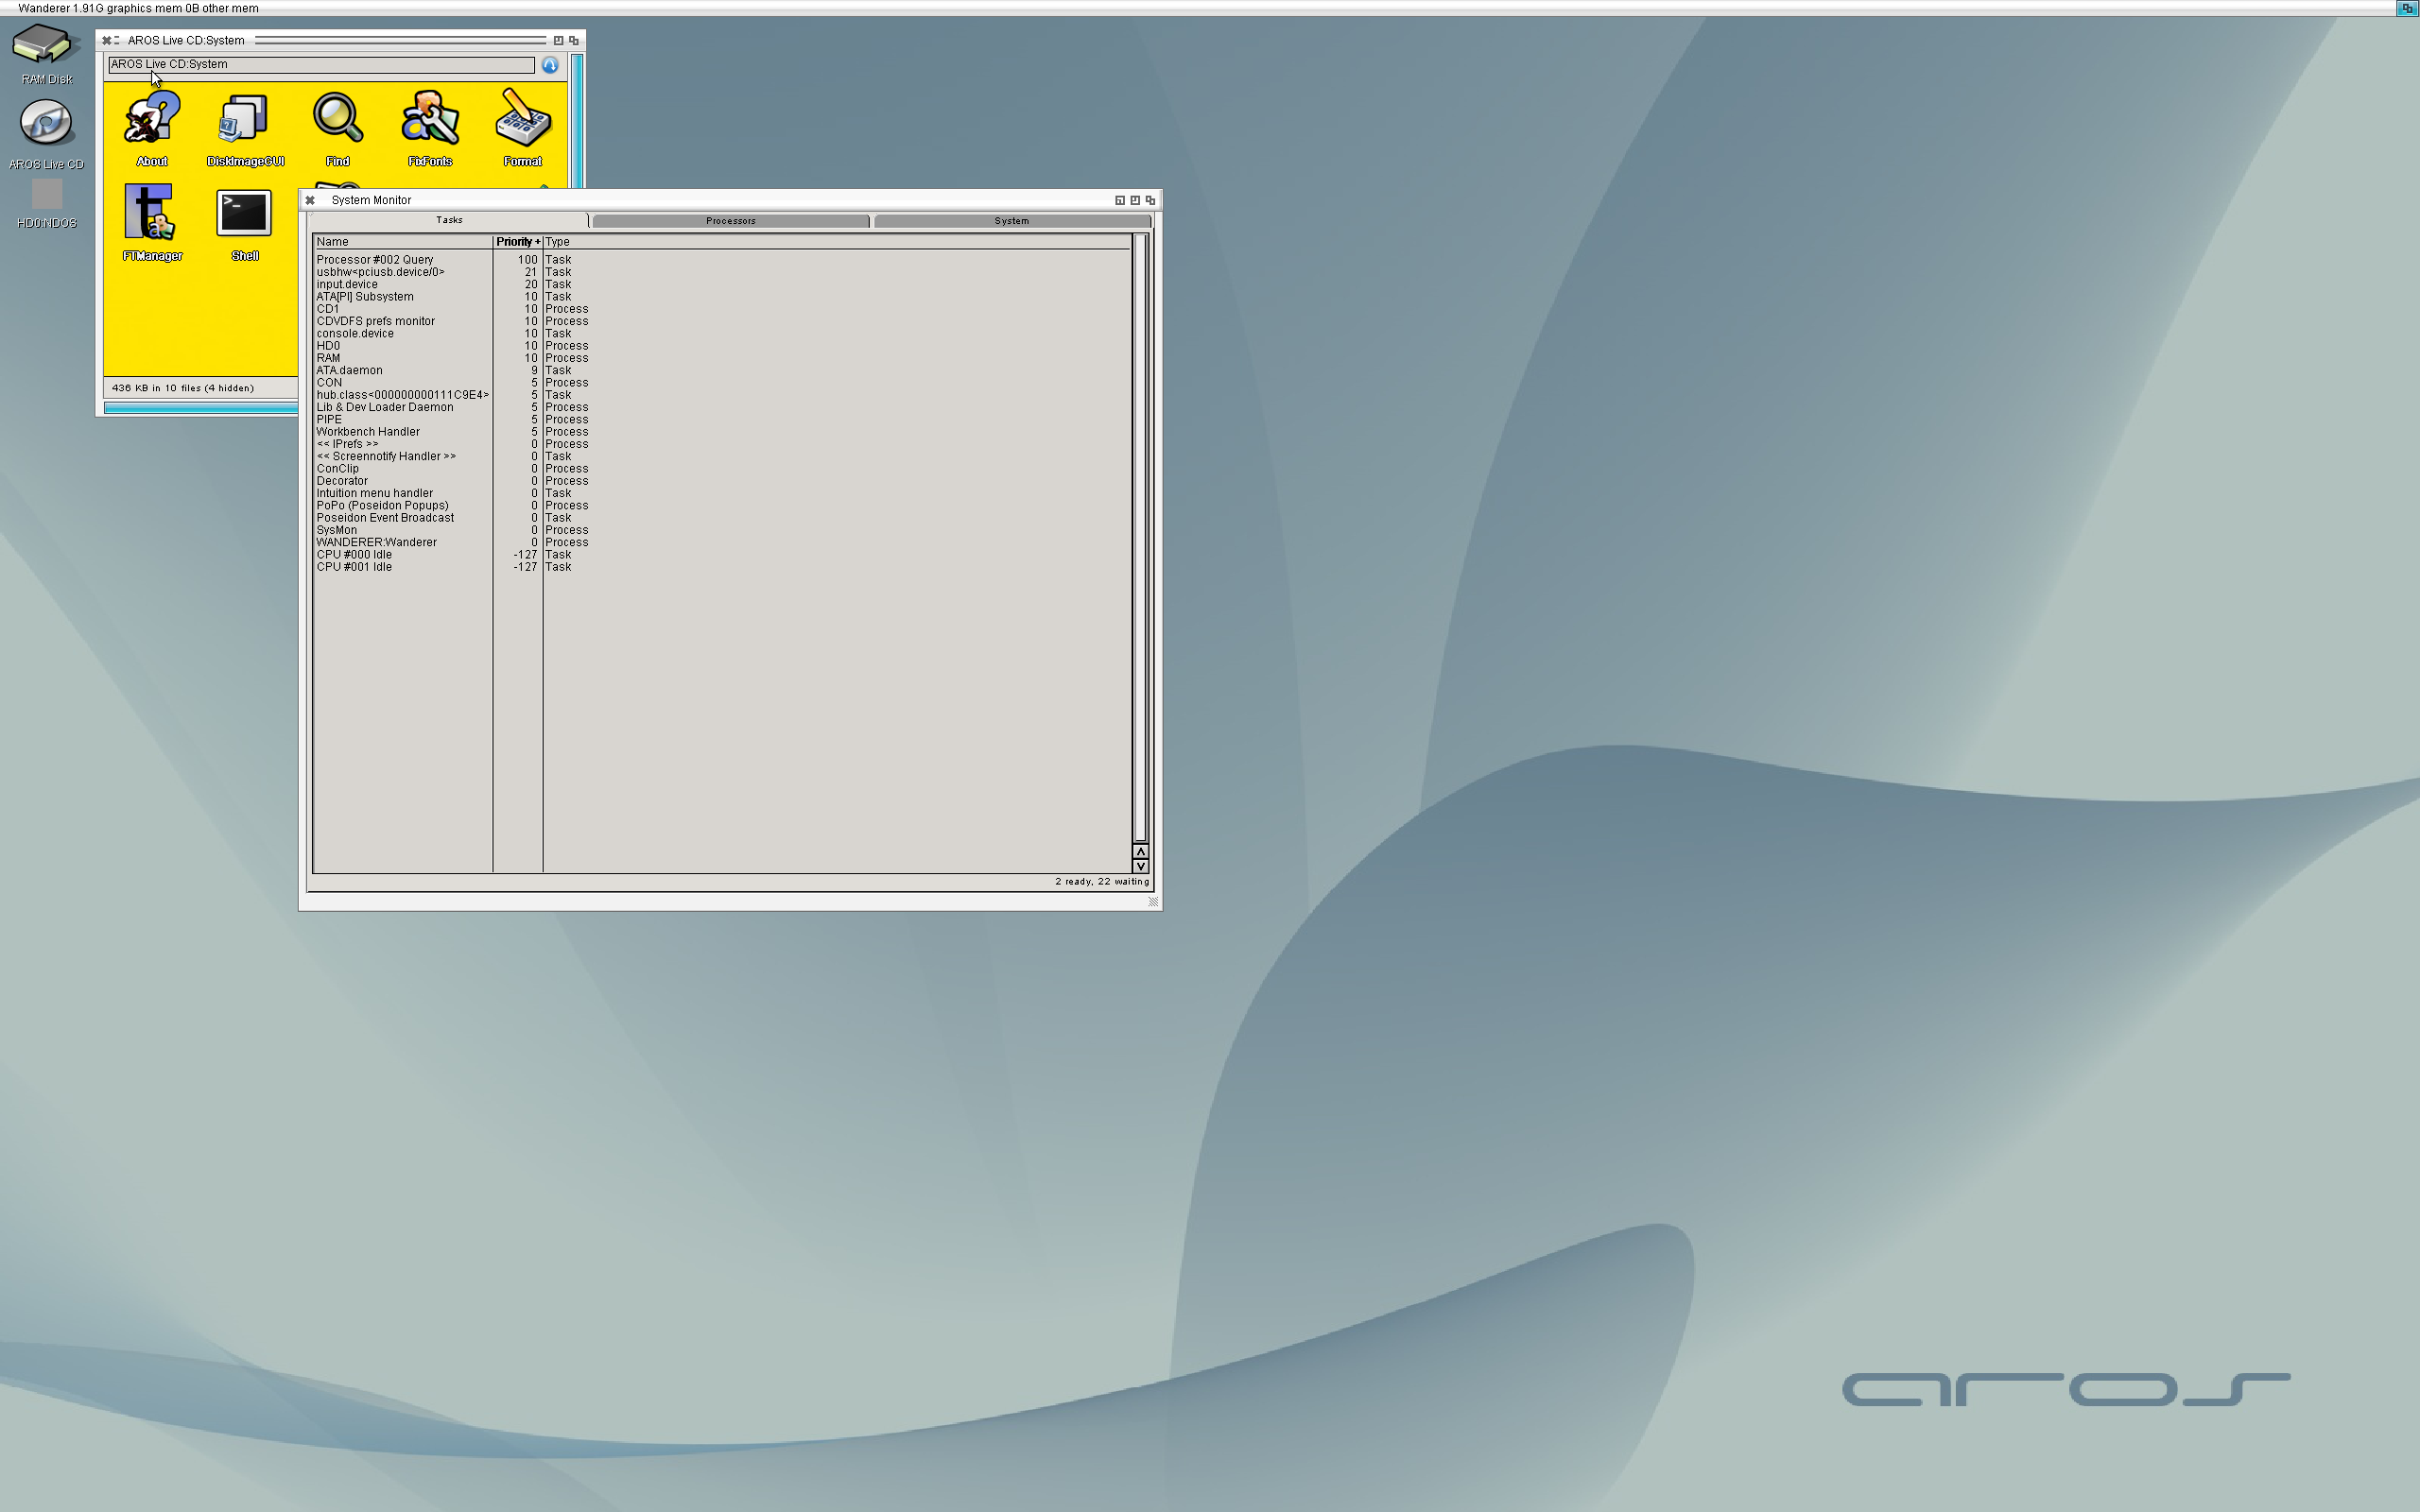Select the Intuition menu handler row
This screenshot has height=1512, width=2420.
[722, 494]
